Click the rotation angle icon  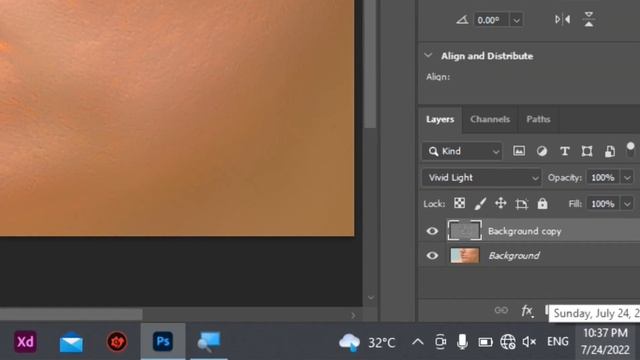[x=462, y=20]
